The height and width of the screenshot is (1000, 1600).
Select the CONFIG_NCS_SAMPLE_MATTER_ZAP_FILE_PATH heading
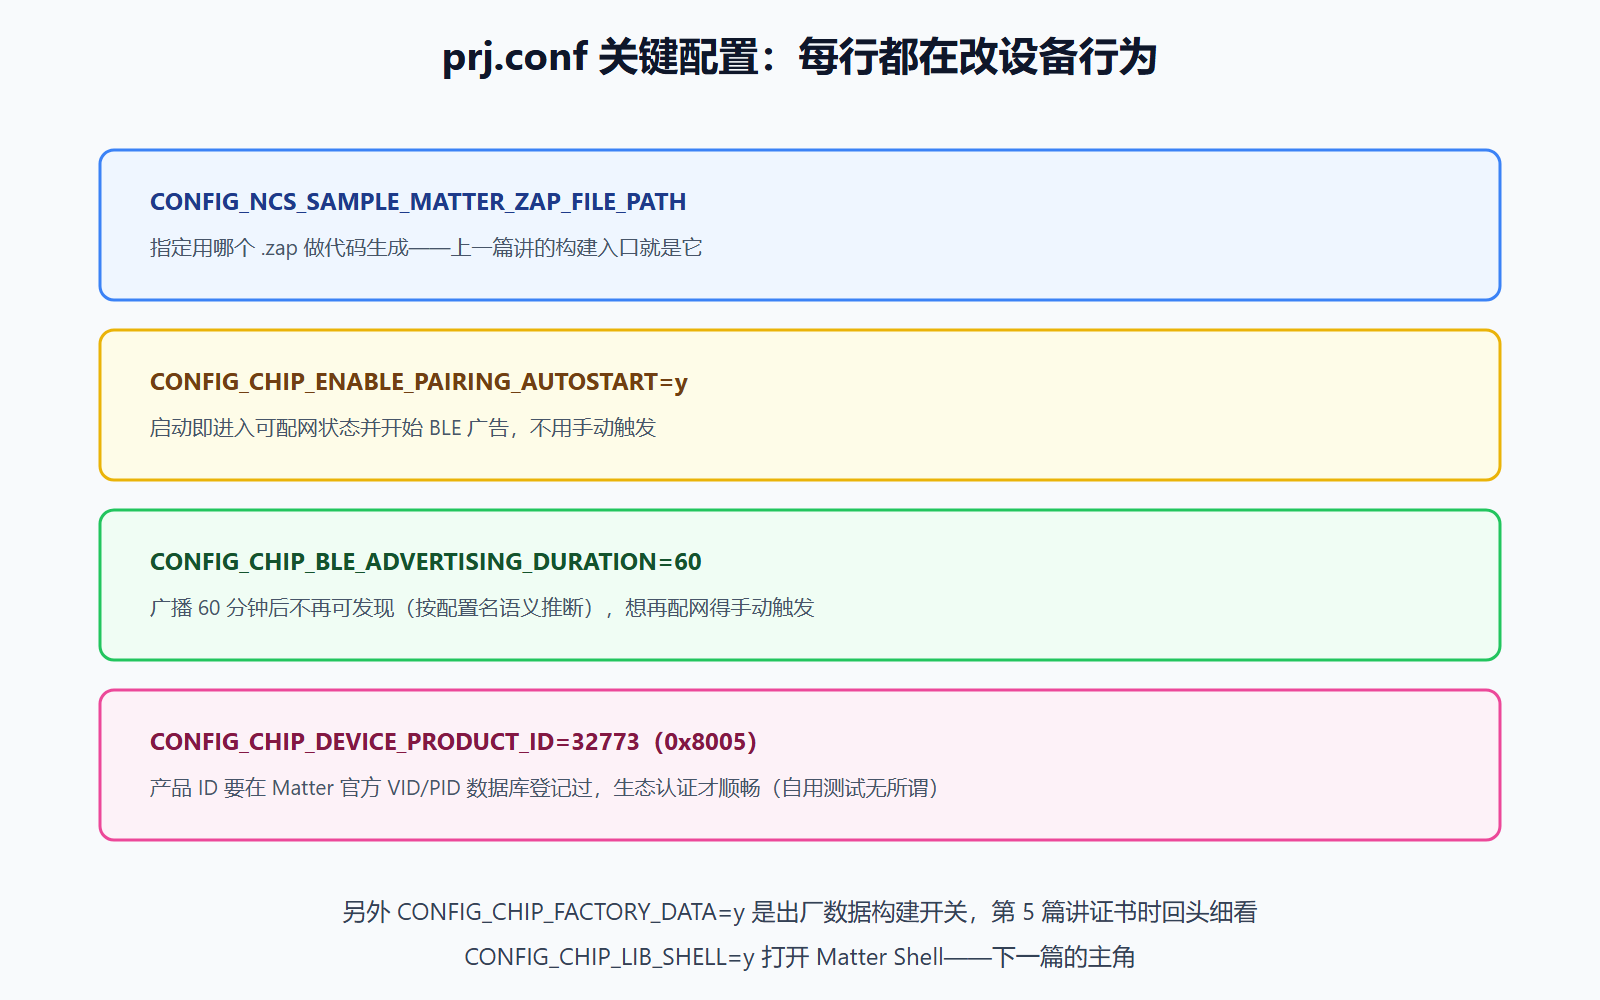(418, 202)
